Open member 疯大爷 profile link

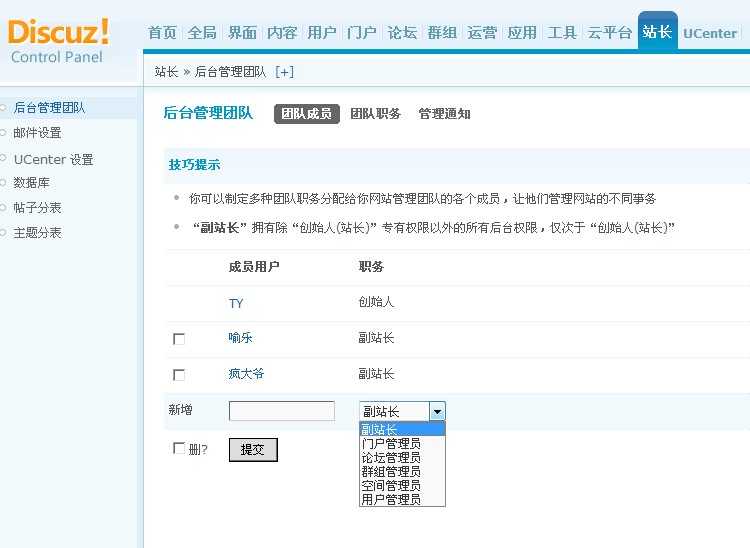[246, 373]
